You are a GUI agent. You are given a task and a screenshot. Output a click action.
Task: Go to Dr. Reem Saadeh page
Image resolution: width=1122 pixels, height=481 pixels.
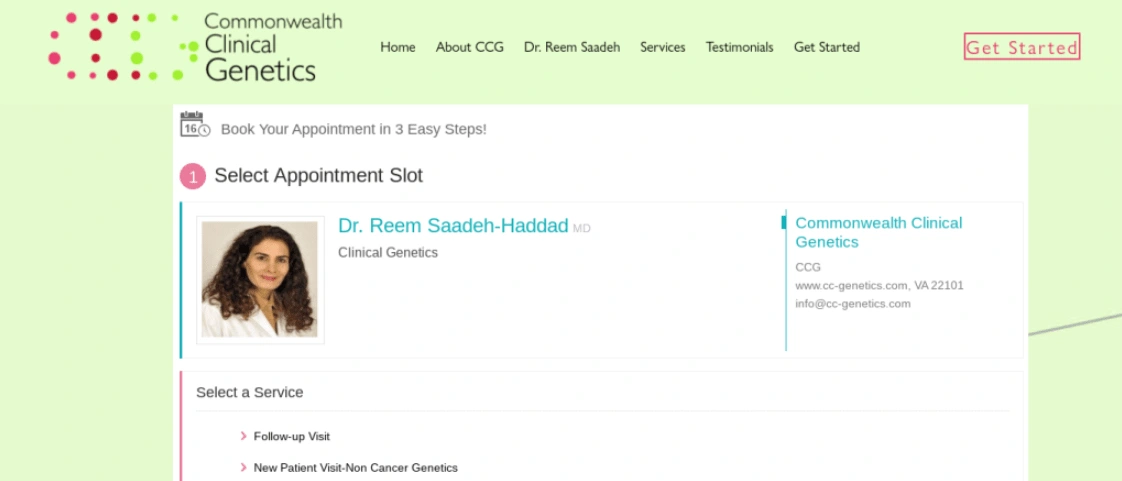pos(572,47)
